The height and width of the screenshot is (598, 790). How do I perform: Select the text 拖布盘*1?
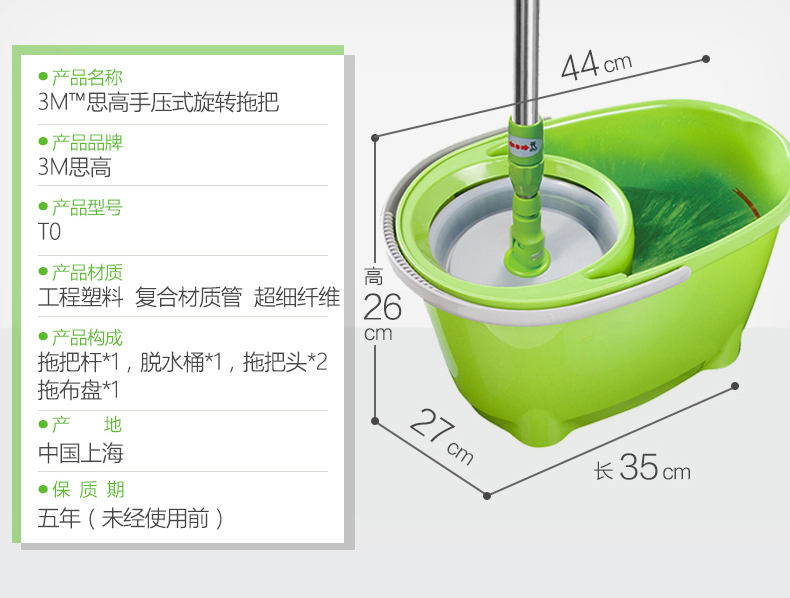pos(79,390)
